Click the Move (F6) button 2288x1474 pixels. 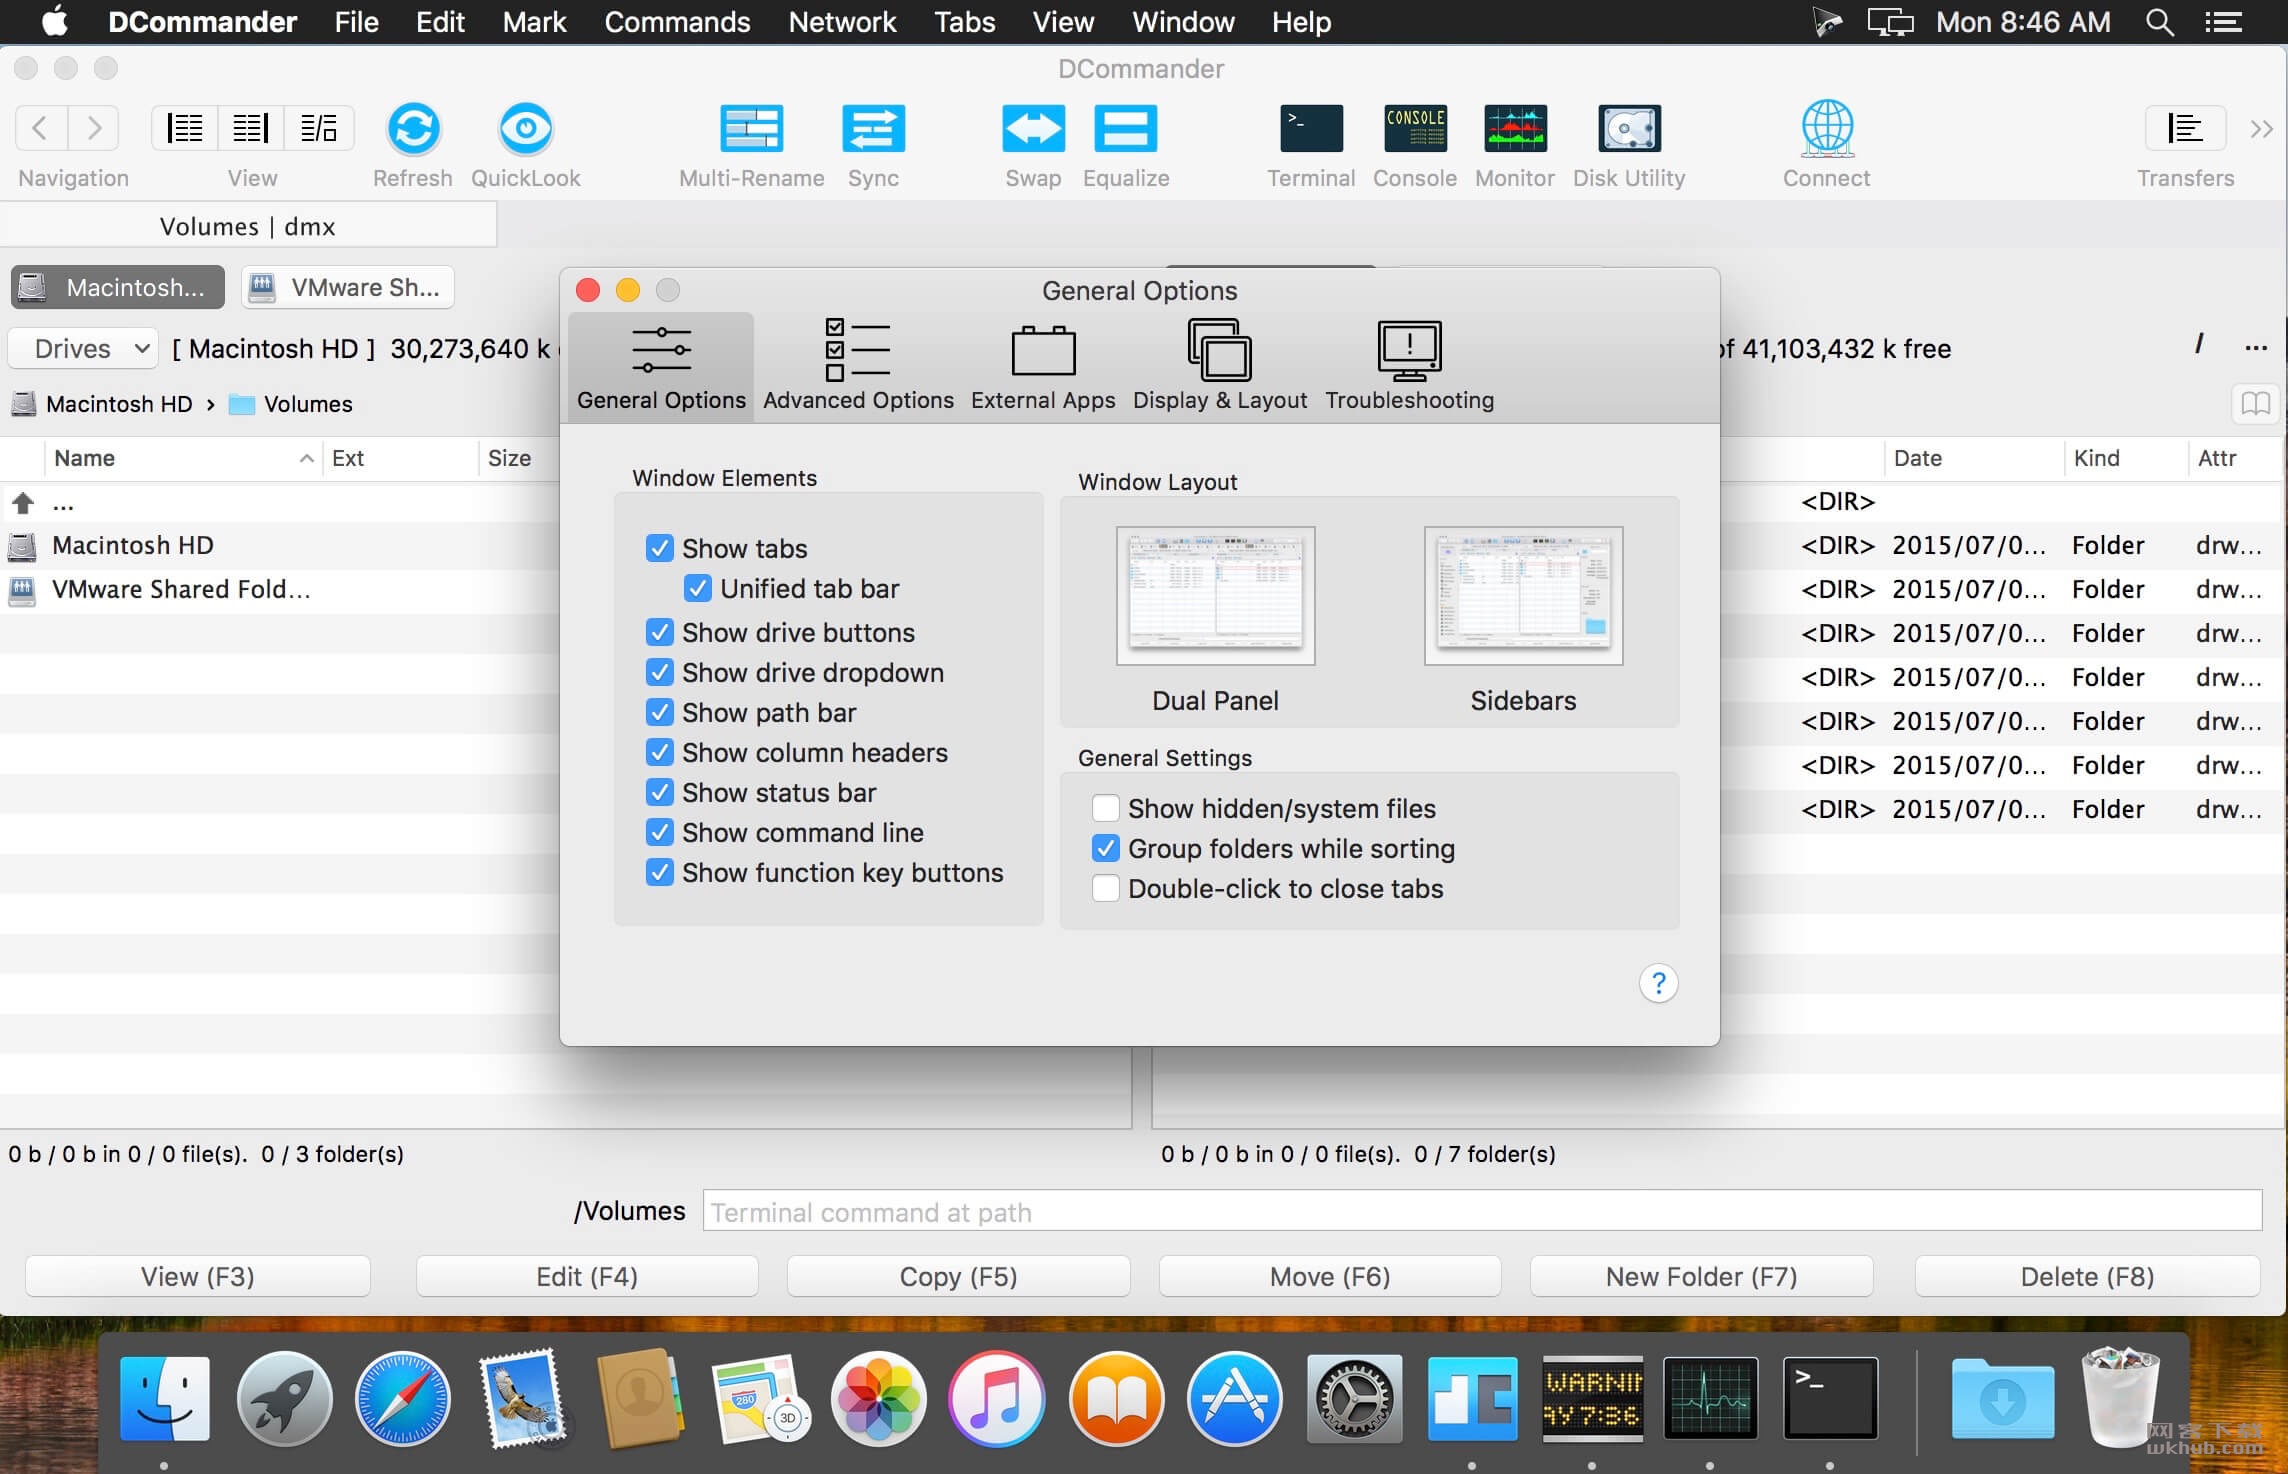[x=1330, y=1276]
